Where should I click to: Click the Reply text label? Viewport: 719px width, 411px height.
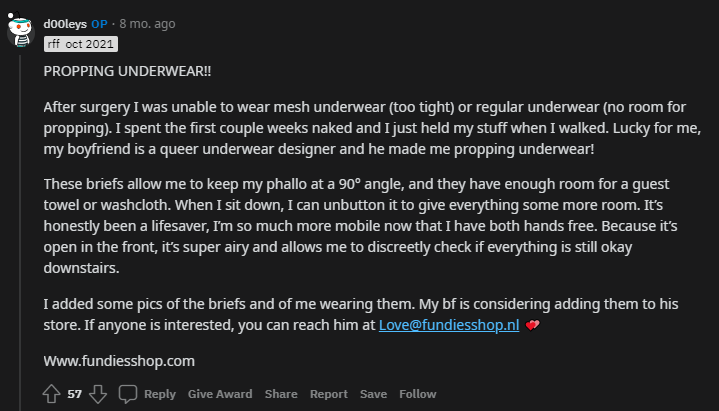160,394
